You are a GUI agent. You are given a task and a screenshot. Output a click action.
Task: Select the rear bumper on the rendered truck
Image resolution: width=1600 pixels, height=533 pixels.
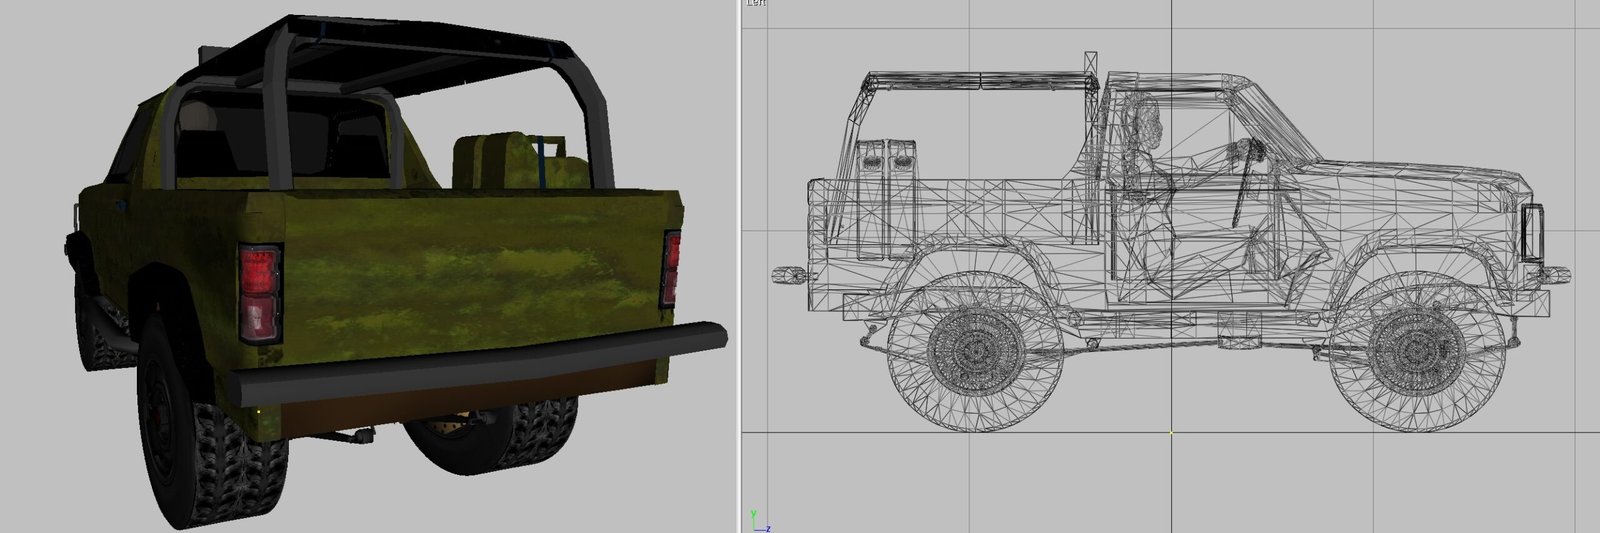(x=477, y=363)
